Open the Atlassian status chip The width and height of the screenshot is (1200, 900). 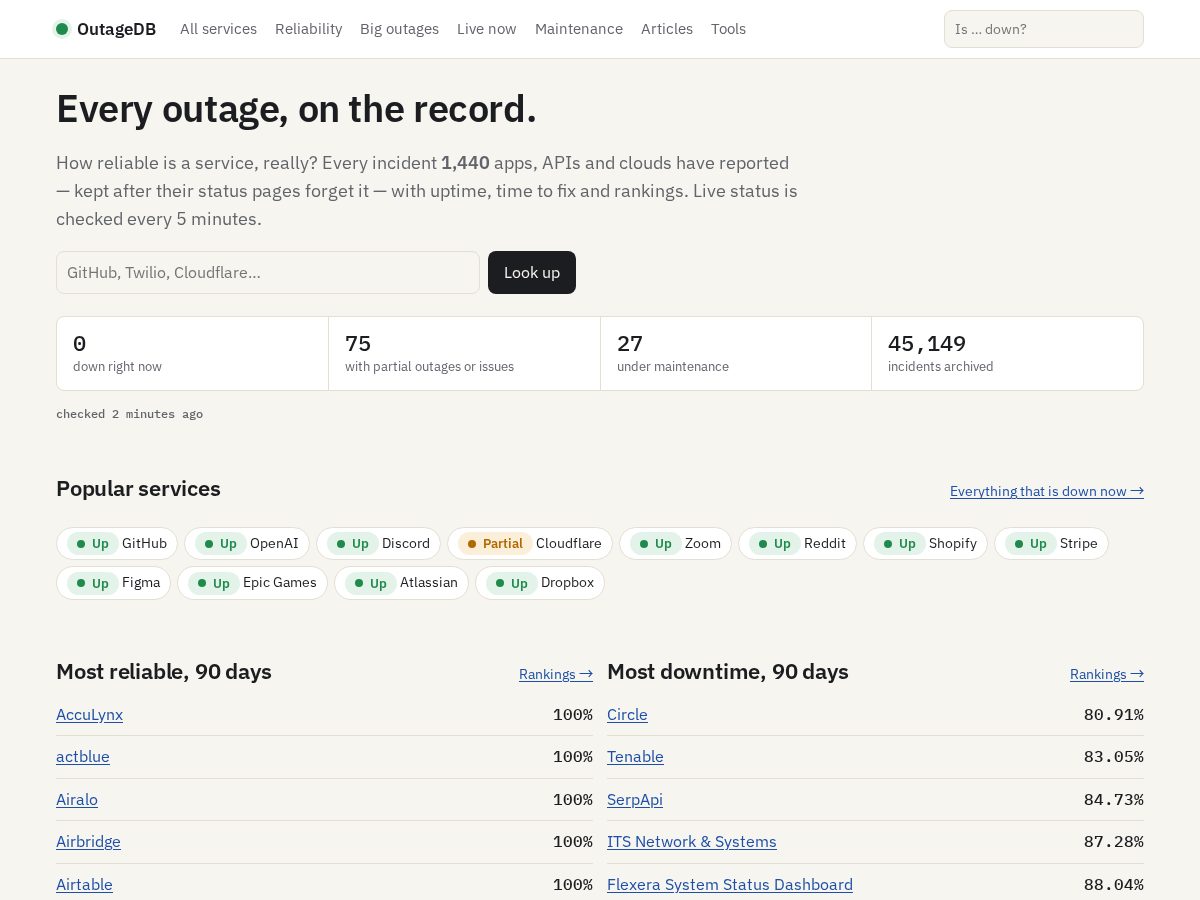tap(401, 582)
